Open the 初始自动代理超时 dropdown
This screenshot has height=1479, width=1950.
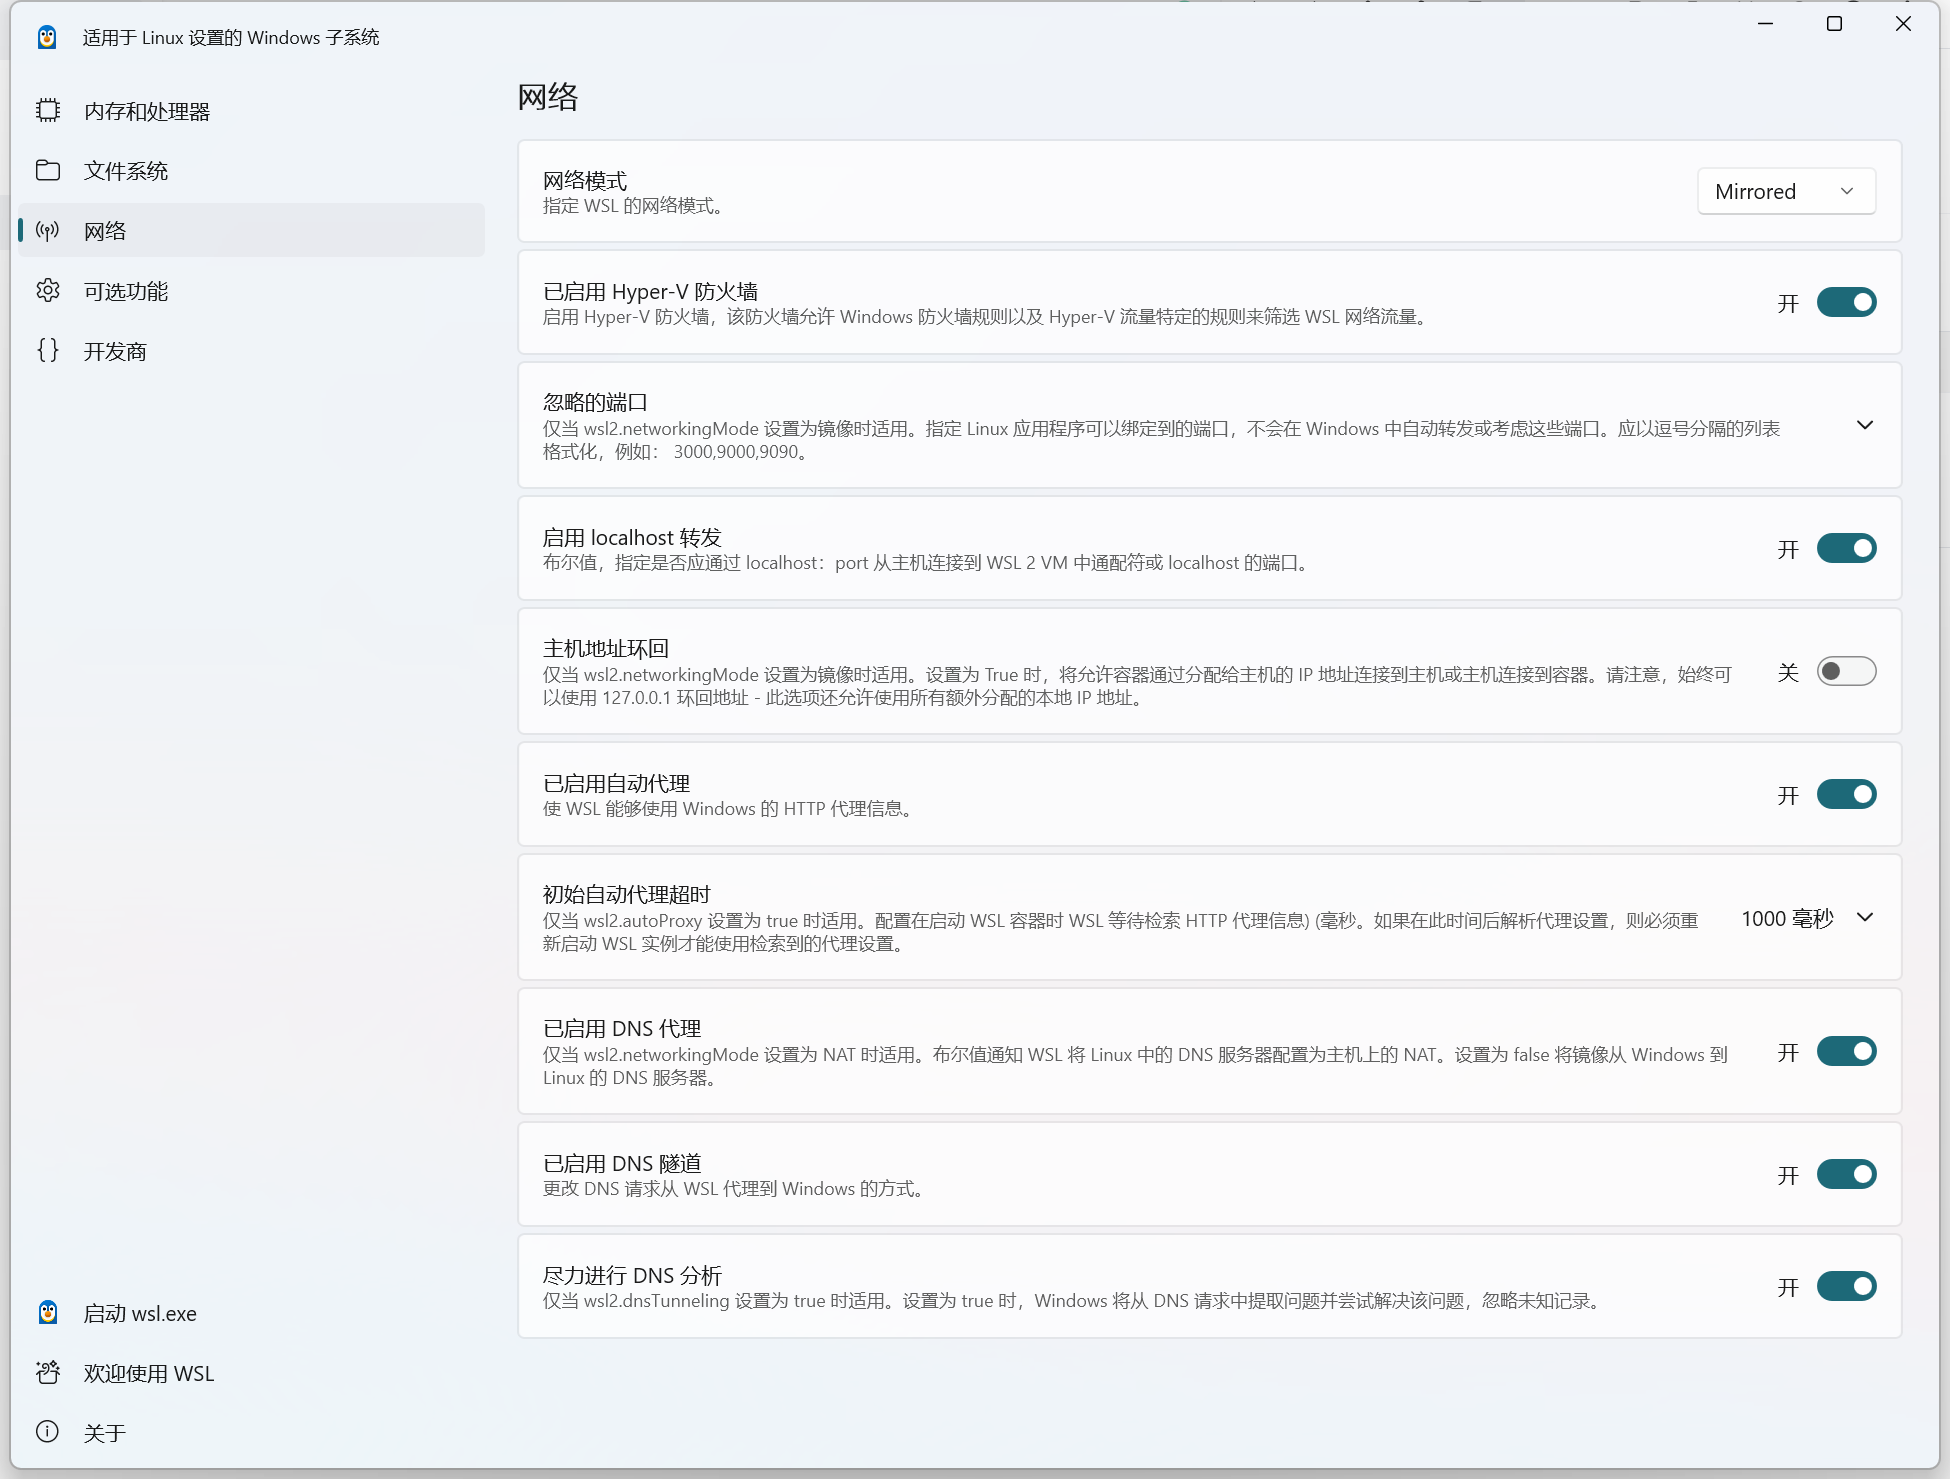click(1806, 917)
